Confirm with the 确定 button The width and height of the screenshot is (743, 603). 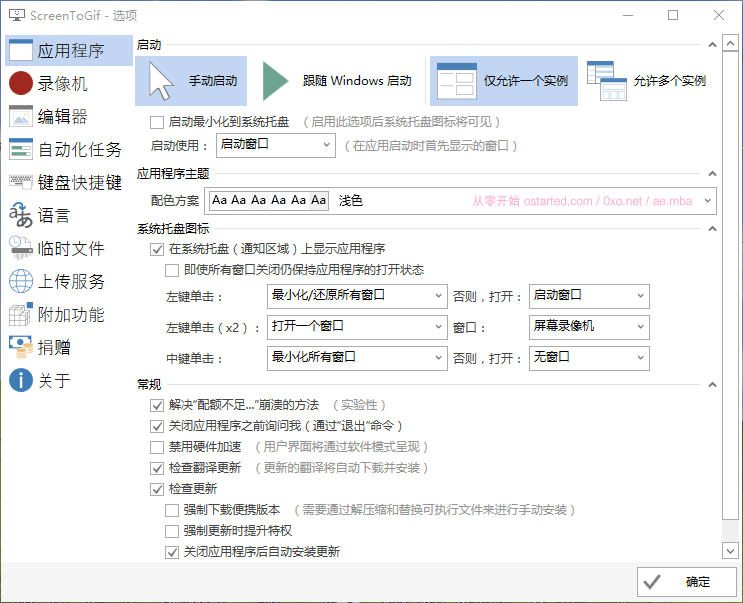(687, 582)
